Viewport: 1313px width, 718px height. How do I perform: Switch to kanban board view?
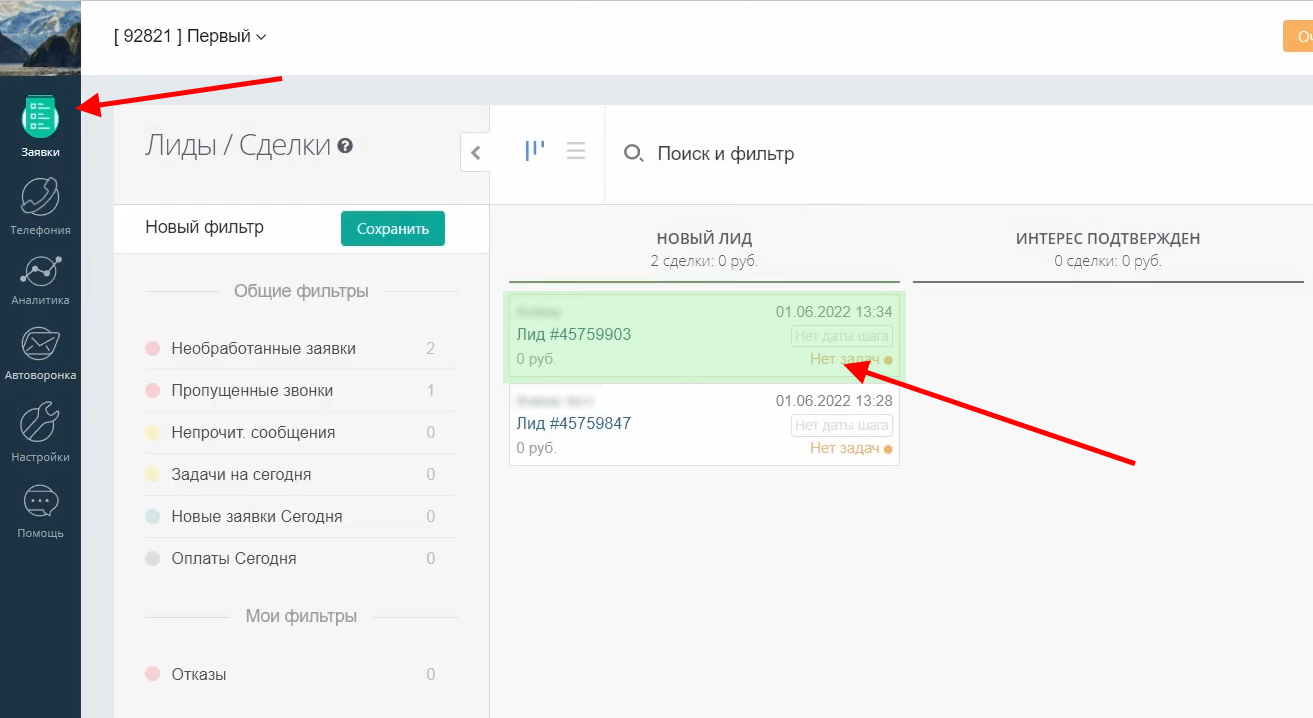535,151
